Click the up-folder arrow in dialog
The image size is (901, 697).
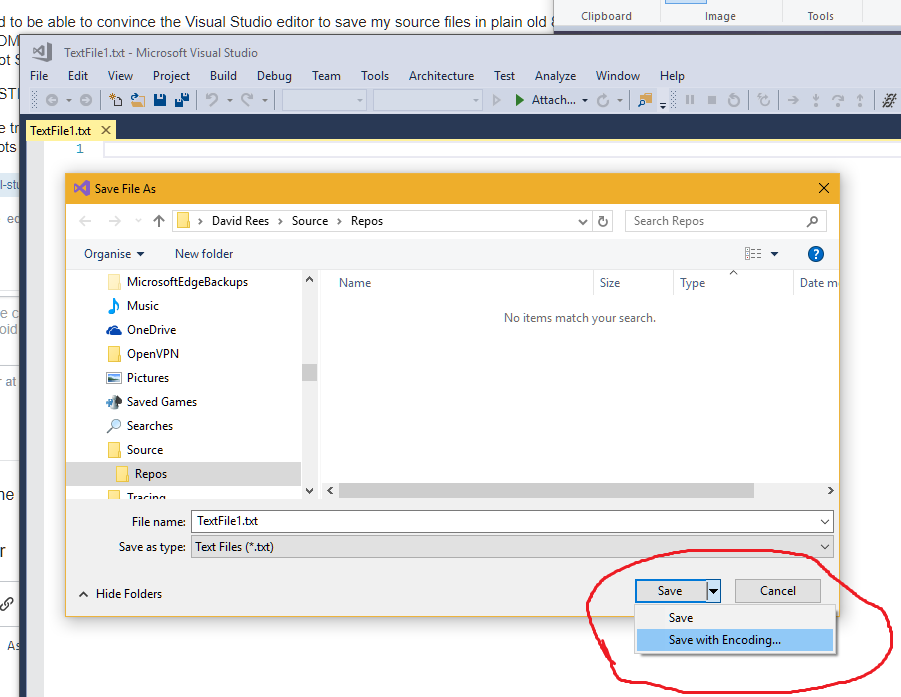pyautogui.click(x=158, y=221)
